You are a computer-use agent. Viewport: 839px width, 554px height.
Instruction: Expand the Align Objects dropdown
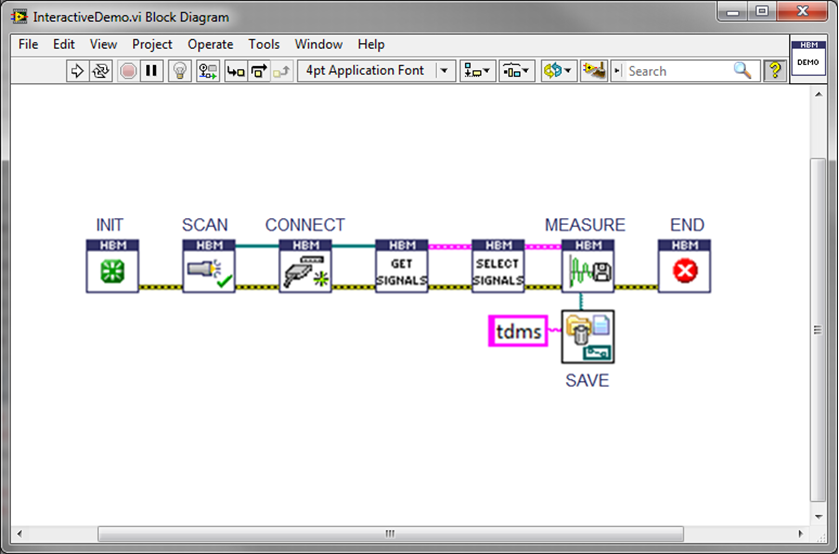click(477, 71)
